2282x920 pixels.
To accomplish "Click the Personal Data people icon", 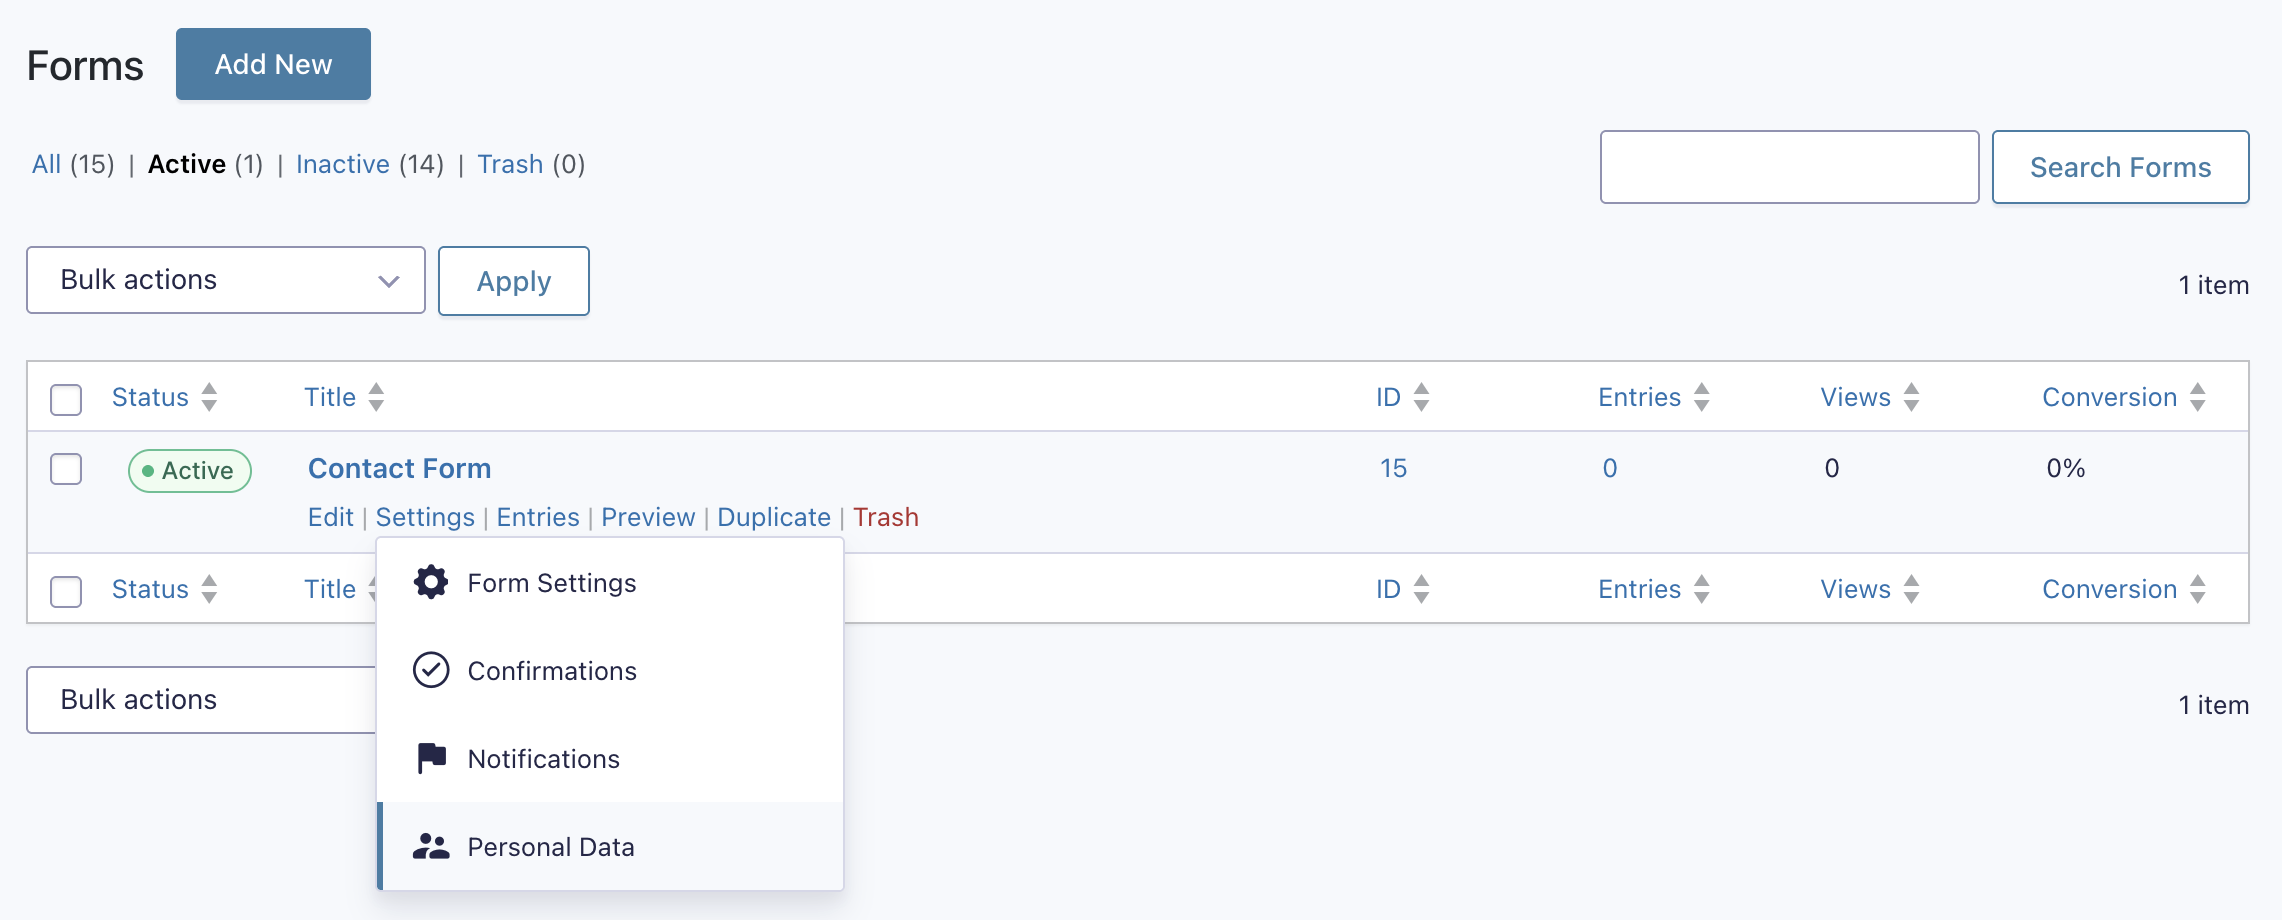I will [x=431, y=846].
